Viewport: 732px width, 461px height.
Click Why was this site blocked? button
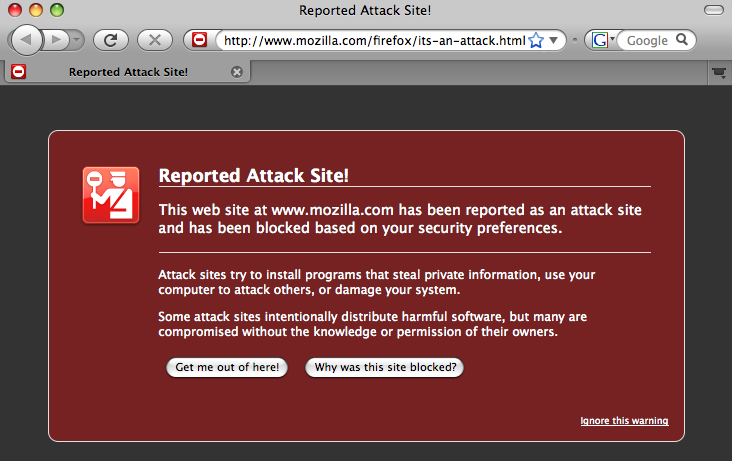click(x=385, y=367)
